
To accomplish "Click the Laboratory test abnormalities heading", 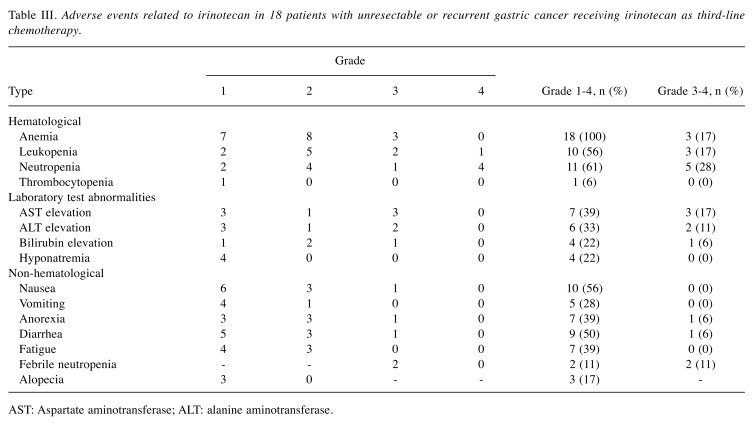I will tap(80, 196).
